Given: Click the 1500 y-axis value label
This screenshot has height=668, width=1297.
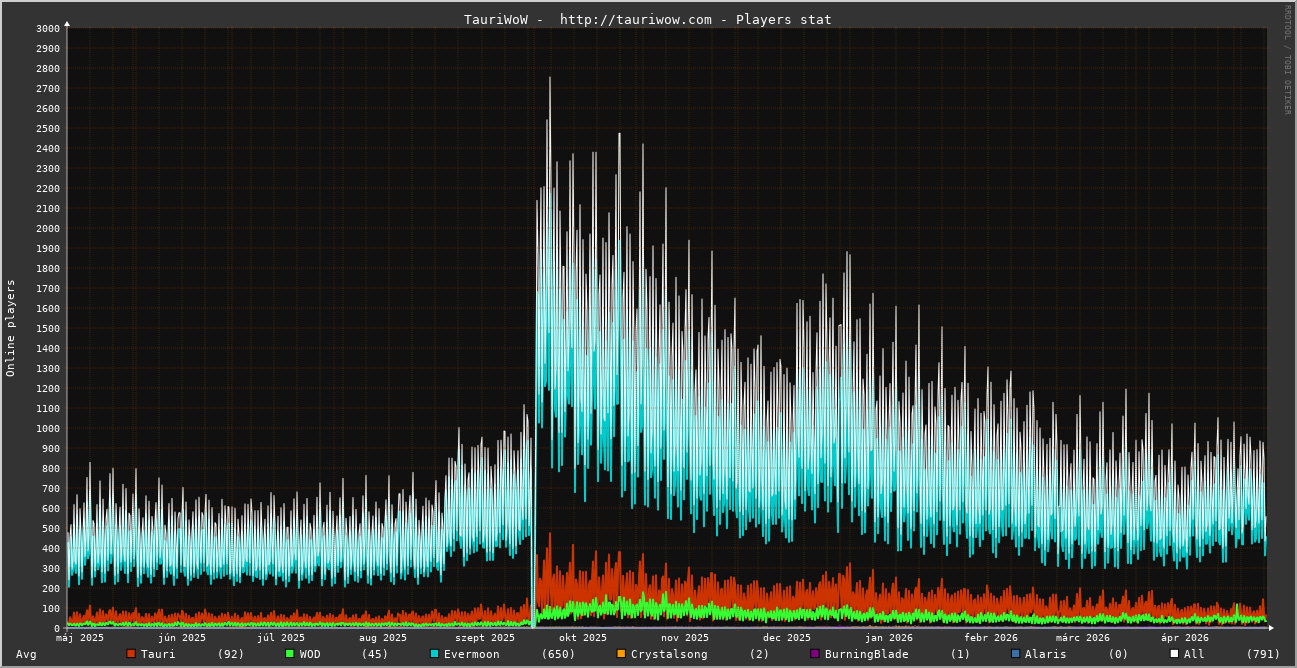Looking at the screenshot, I should pyautogui.click(x=48, y=328).
